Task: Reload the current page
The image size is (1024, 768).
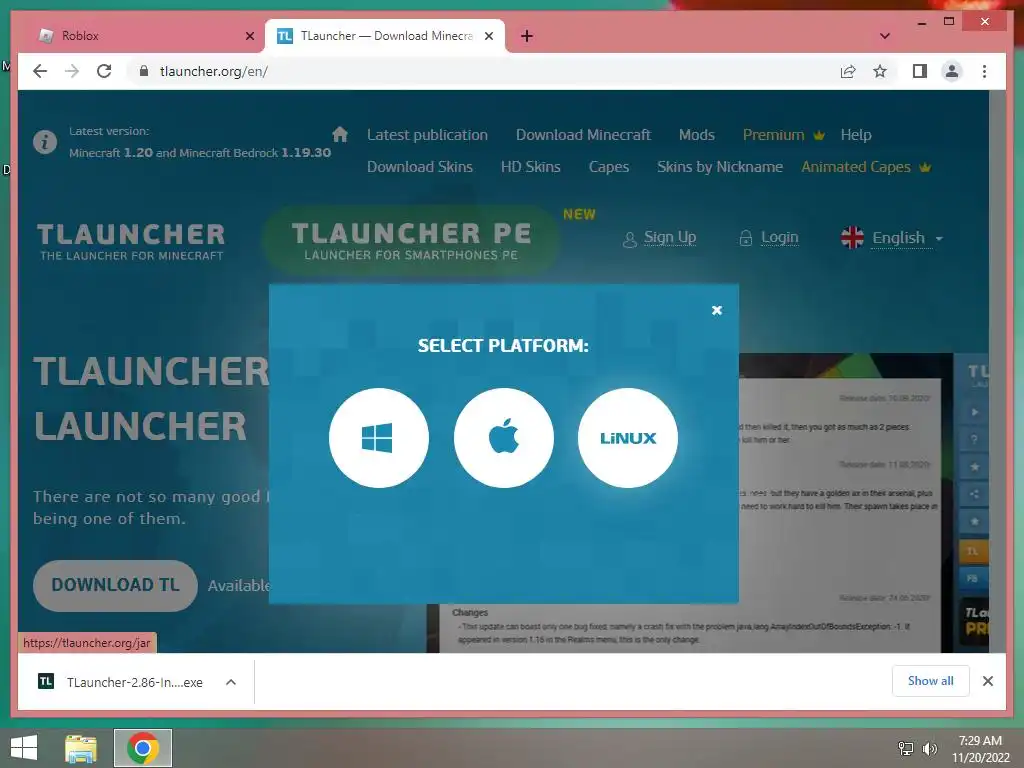Action: click(x=104, y=71)
